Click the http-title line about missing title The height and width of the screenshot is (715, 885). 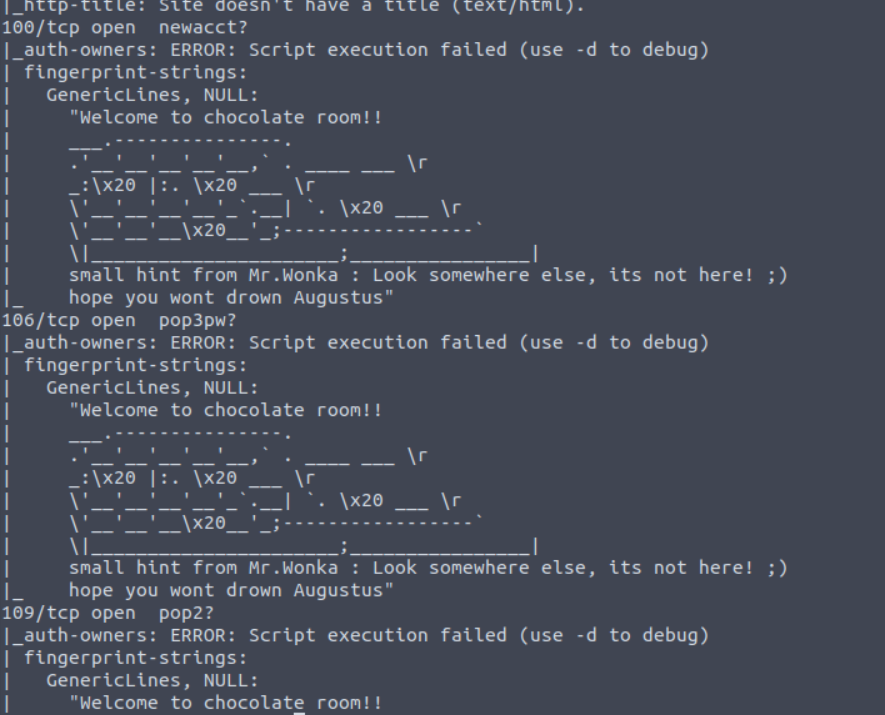click(293, 6)
